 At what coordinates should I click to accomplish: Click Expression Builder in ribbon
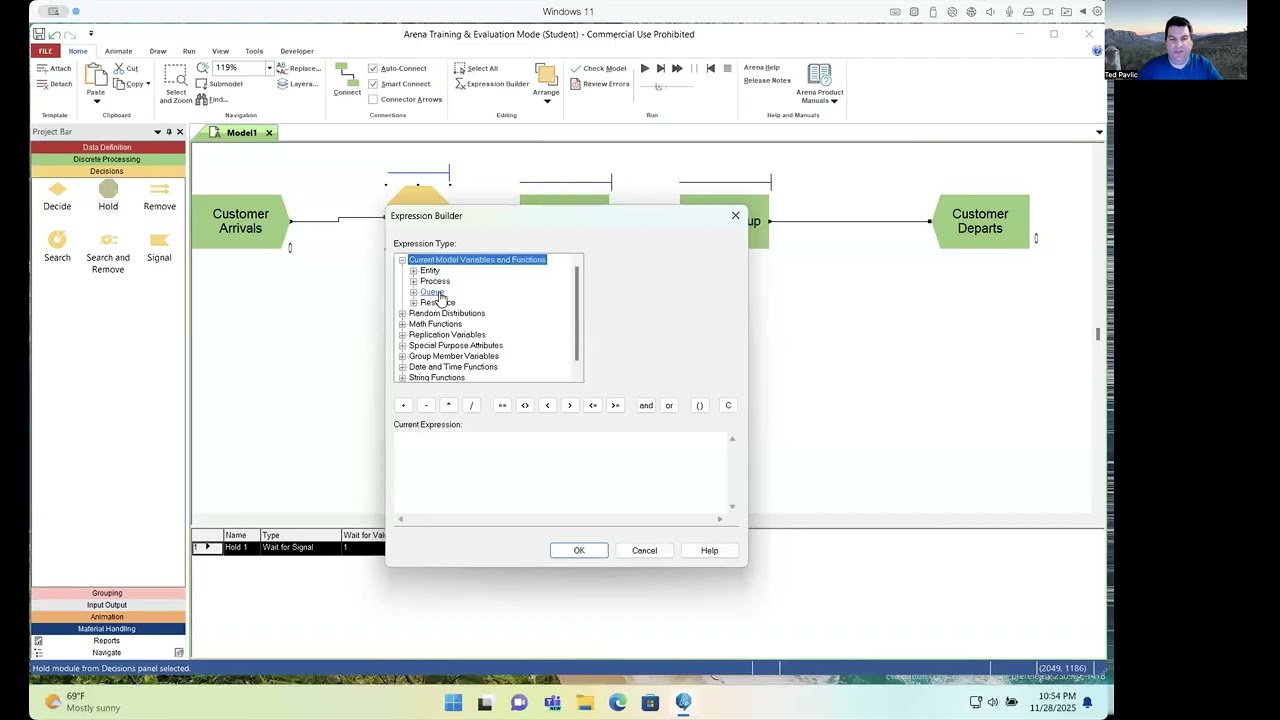pos(492,84)
